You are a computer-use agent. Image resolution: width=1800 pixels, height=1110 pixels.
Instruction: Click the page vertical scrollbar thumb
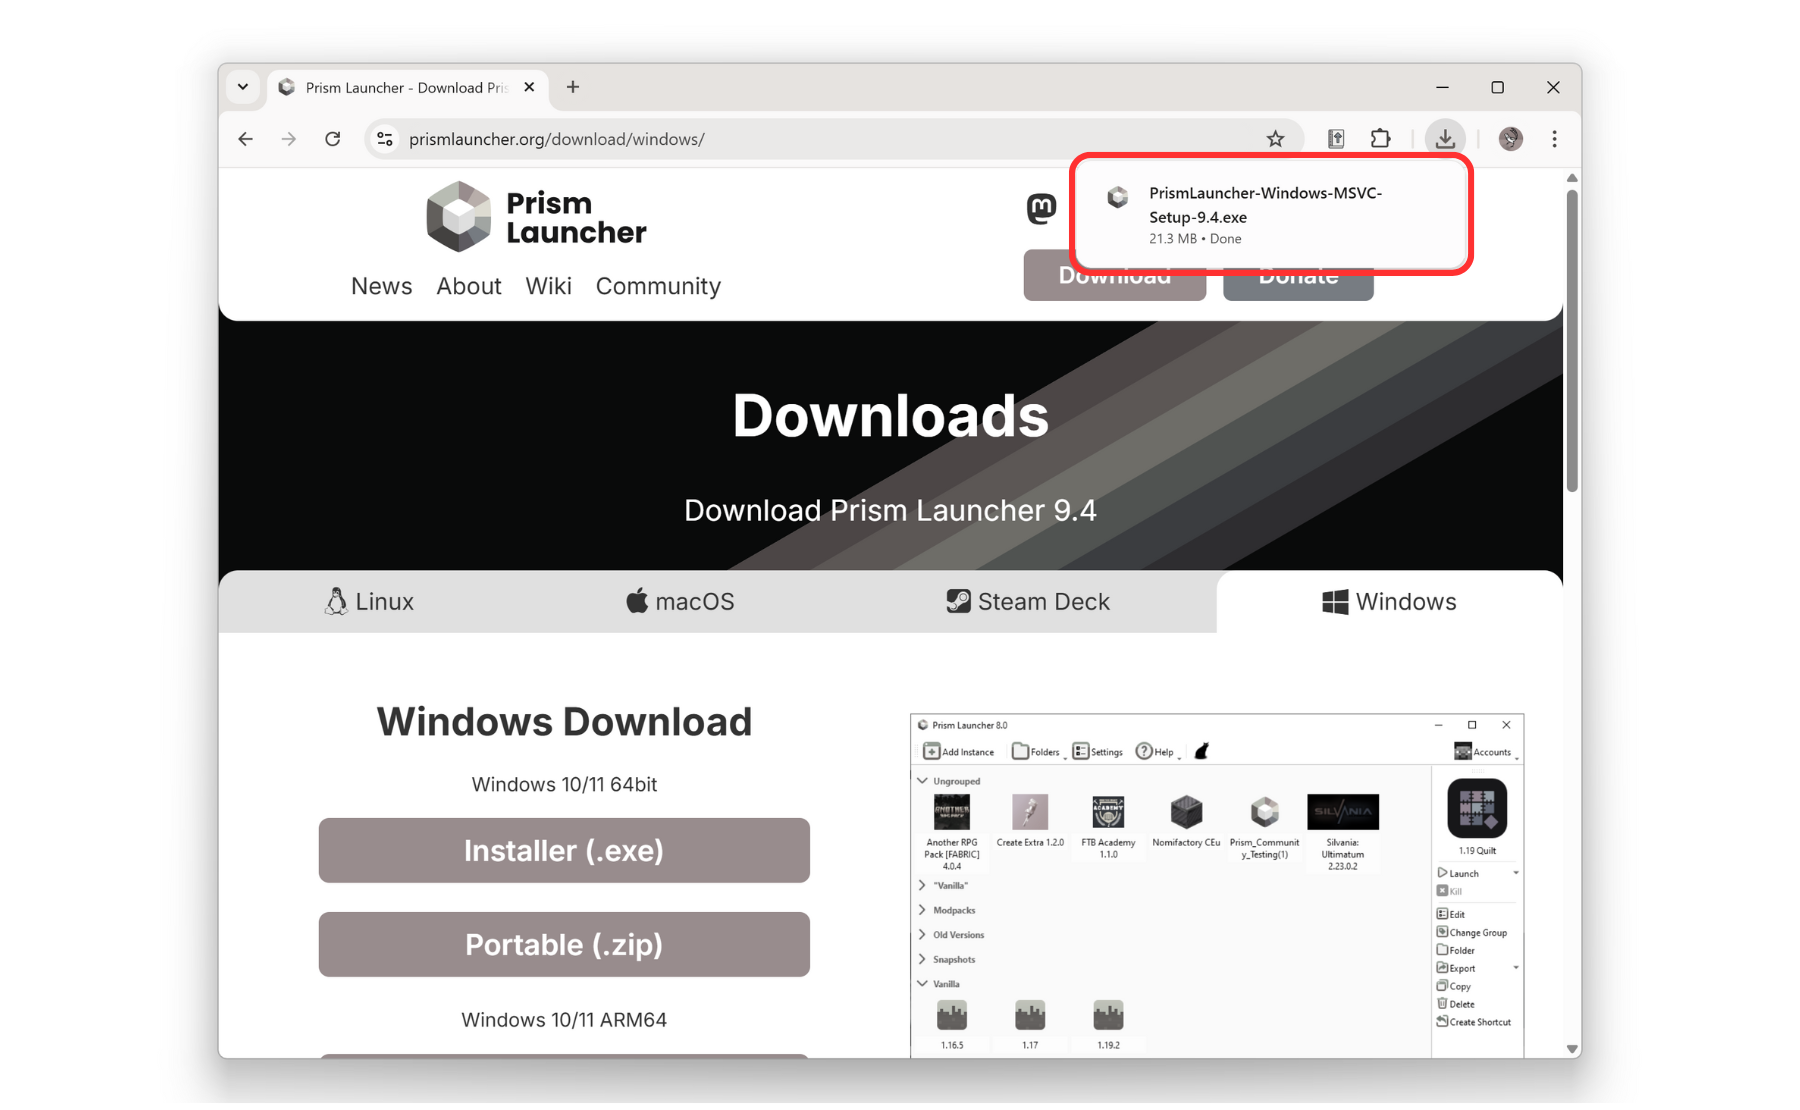1572,340
